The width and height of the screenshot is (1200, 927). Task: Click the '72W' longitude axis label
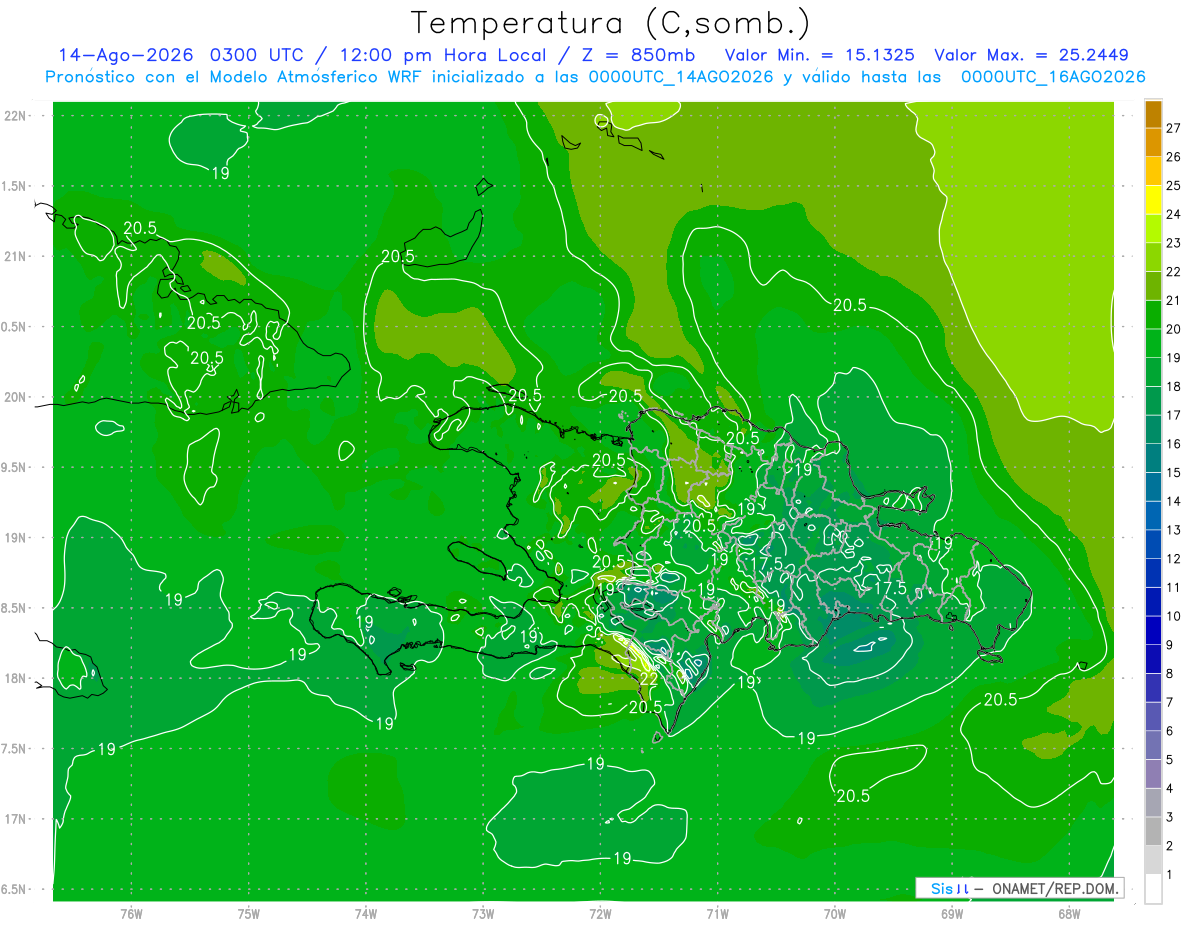coord(600,914)
